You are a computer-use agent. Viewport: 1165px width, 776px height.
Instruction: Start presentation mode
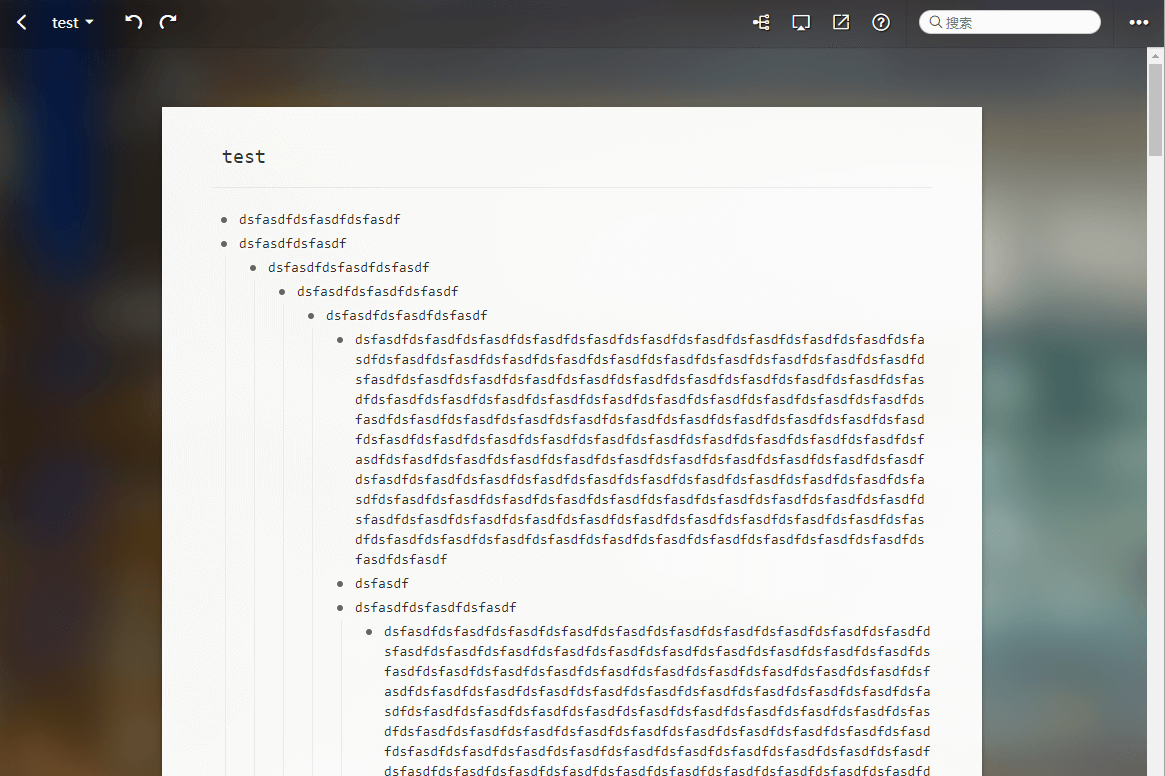pos(800,22)
